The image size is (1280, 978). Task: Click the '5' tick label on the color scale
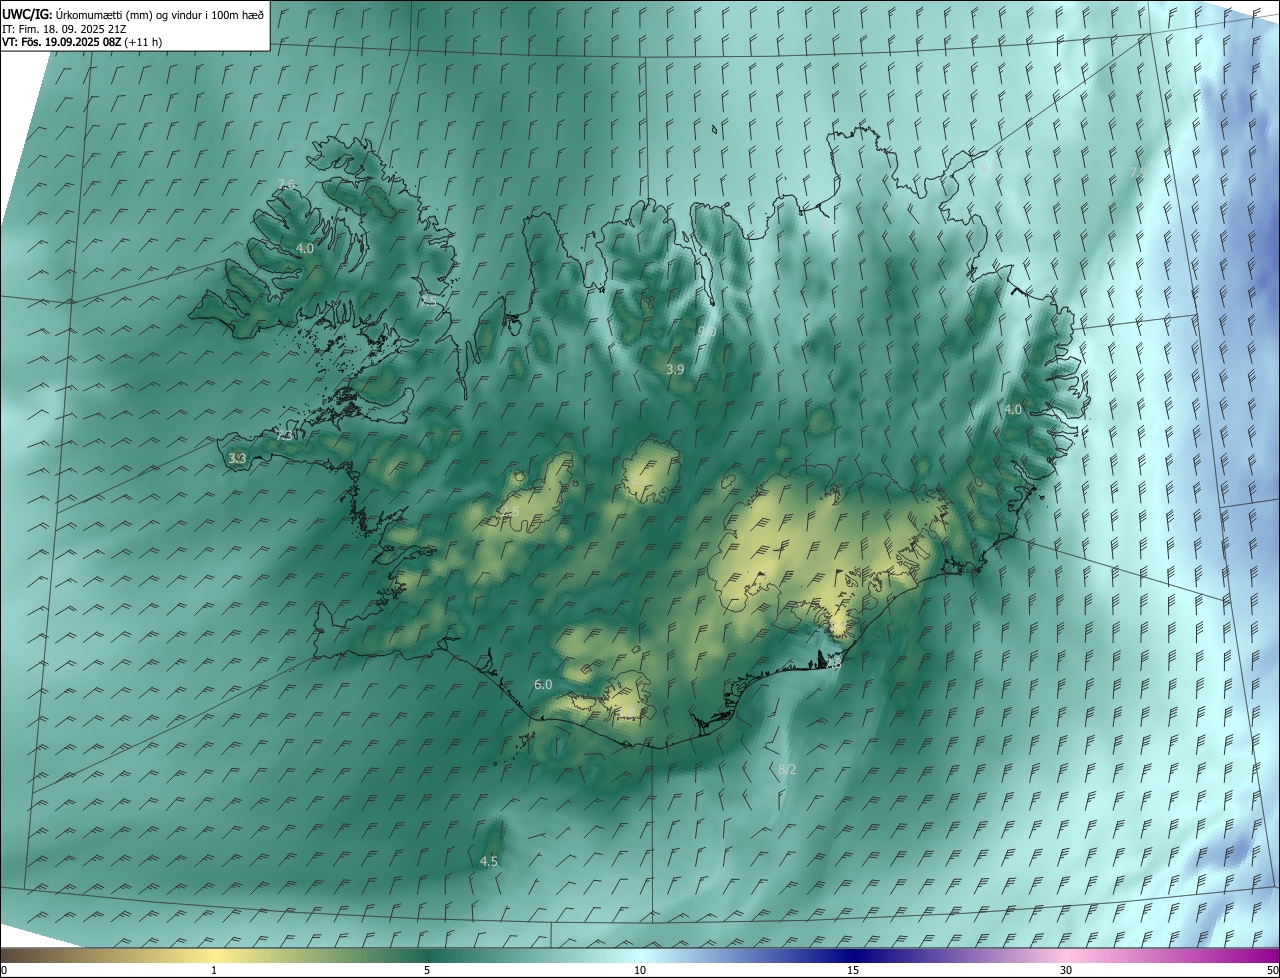tap(427, 971)
